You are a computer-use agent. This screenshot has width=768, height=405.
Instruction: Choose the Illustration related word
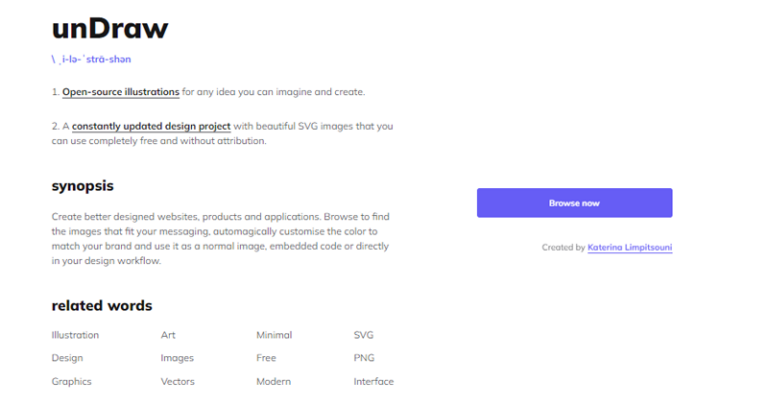pos(75,335)
